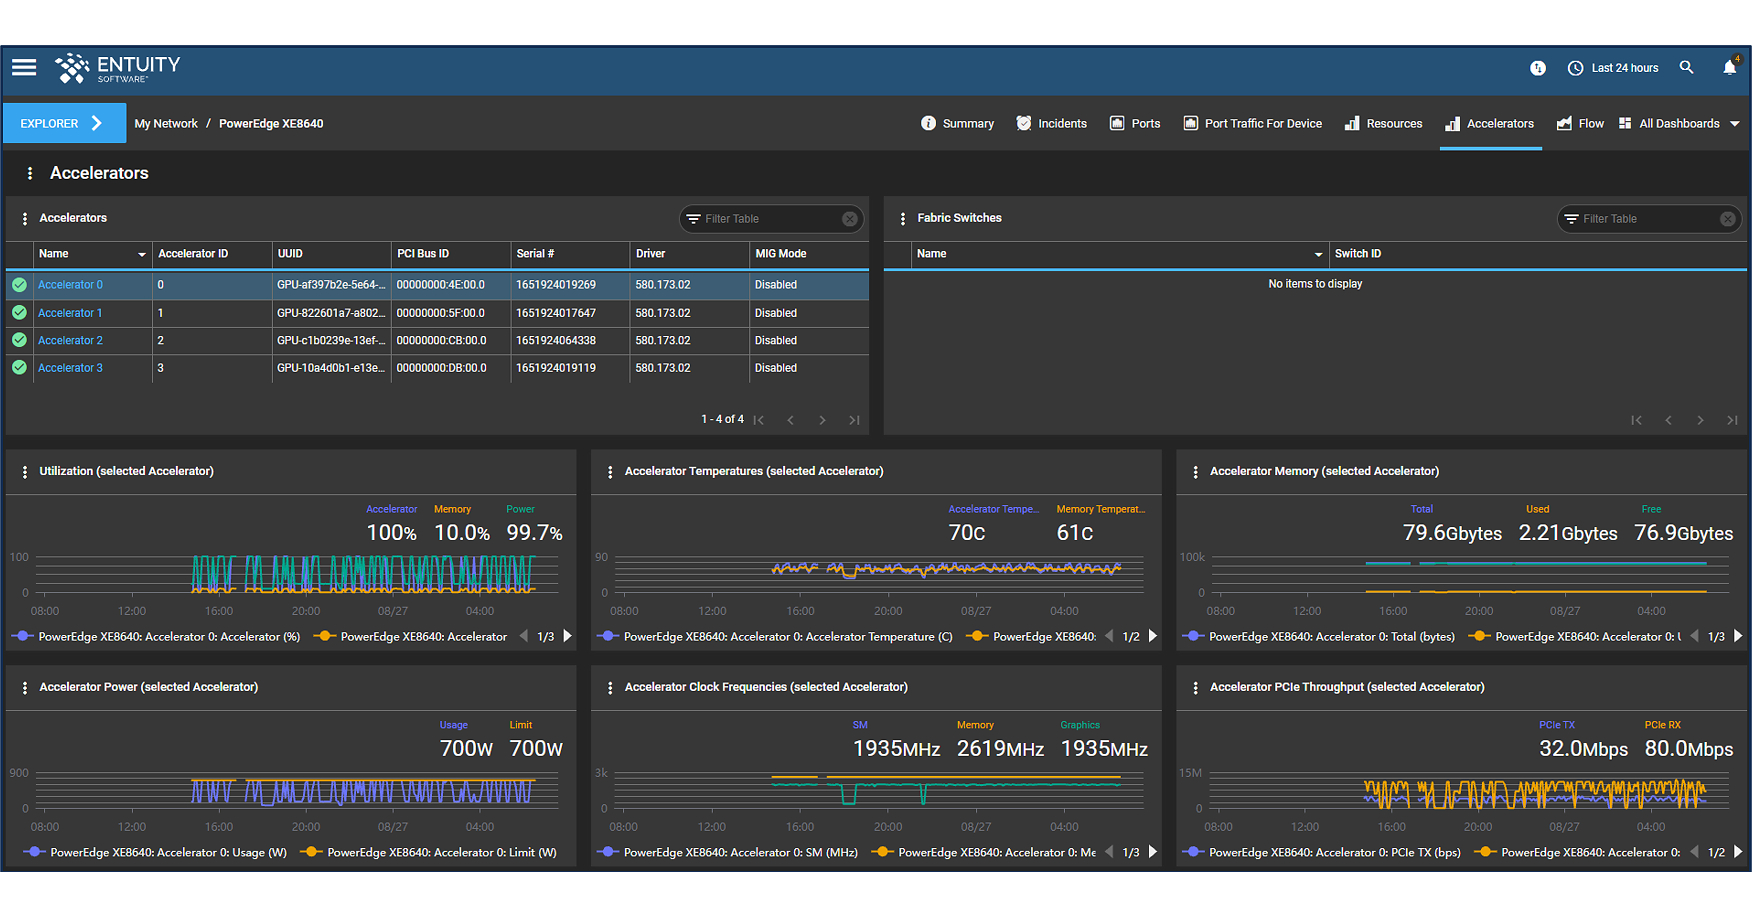
Task: Open the Accelerator 2 link
Action: (70, 341)
